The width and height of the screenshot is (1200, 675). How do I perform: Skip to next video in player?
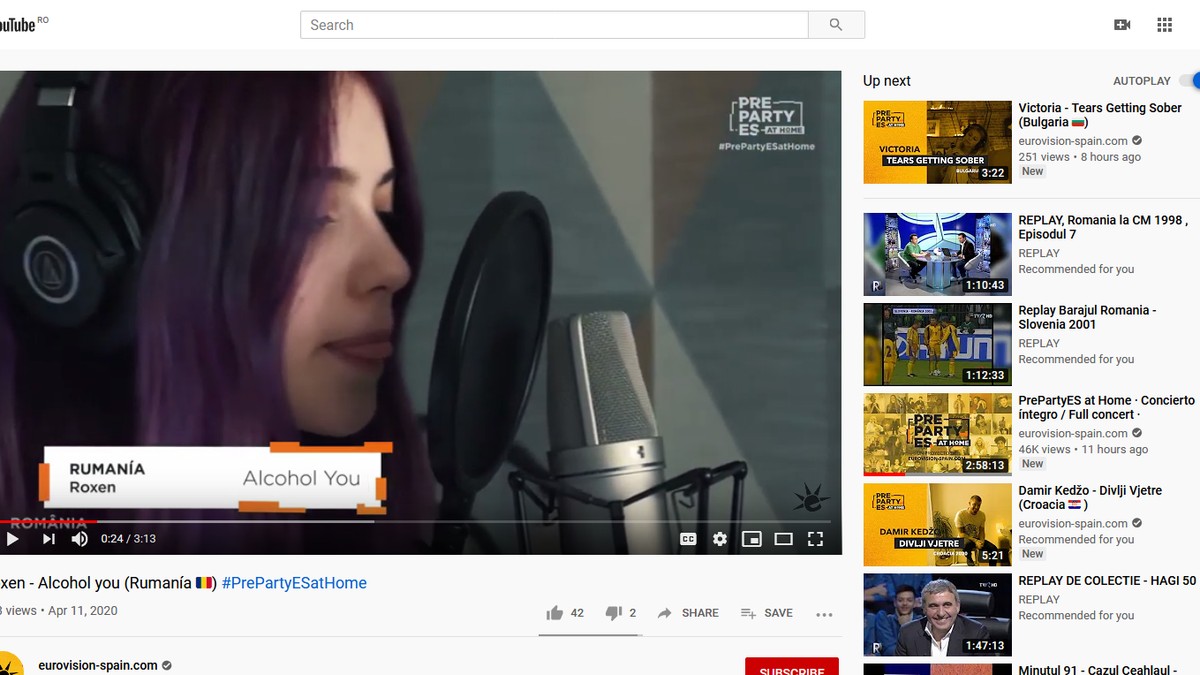click(x=48, y=539)
